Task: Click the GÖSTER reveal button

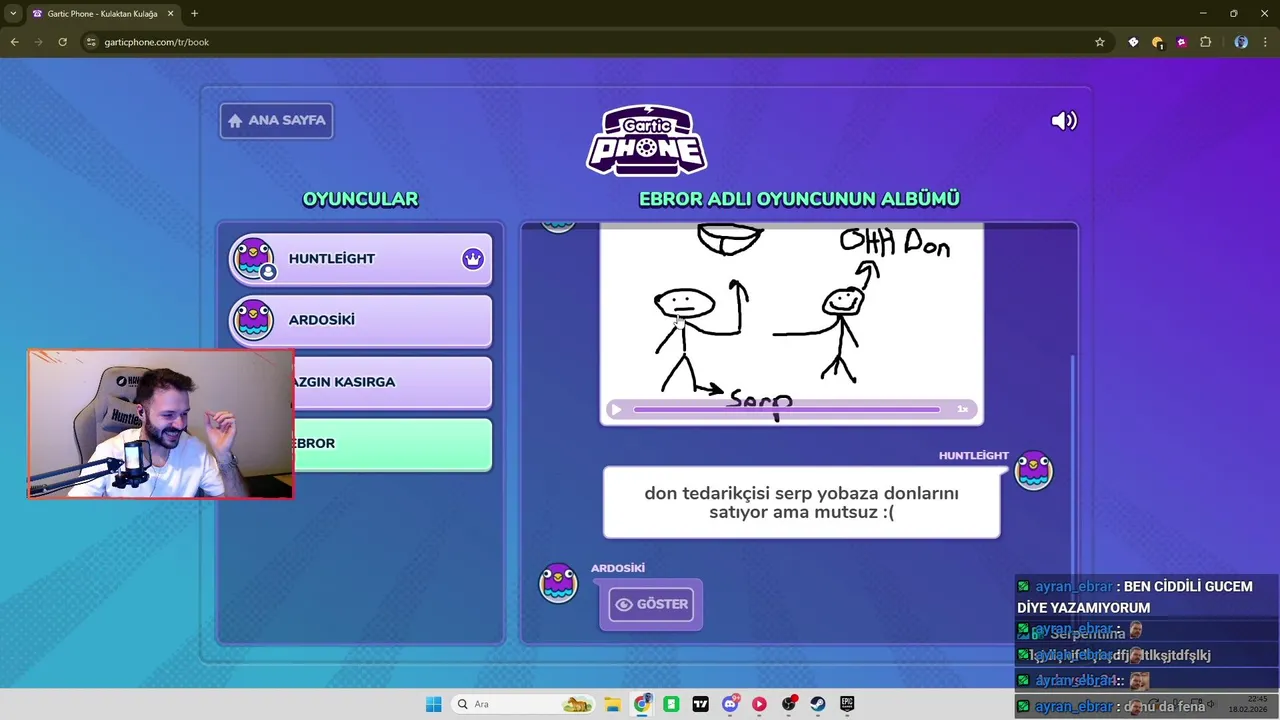Action: coord(651,604)
